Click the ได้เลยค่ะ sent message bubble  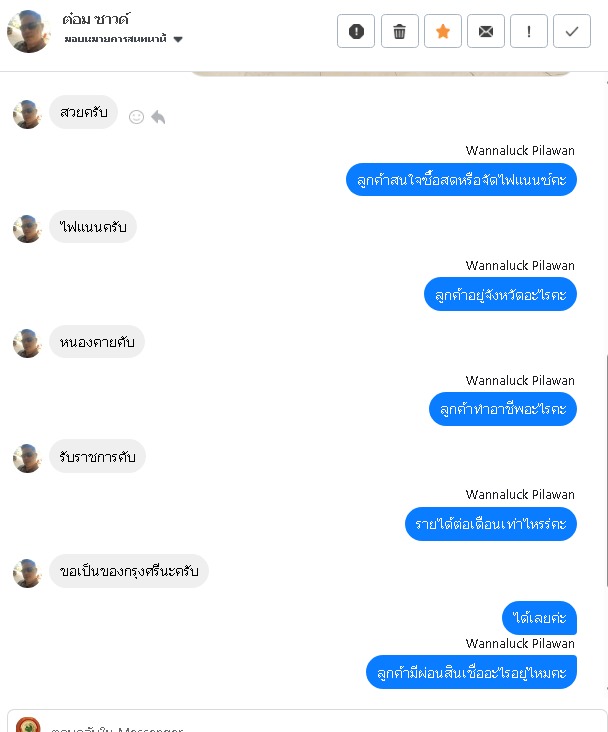tap(539, 618)
